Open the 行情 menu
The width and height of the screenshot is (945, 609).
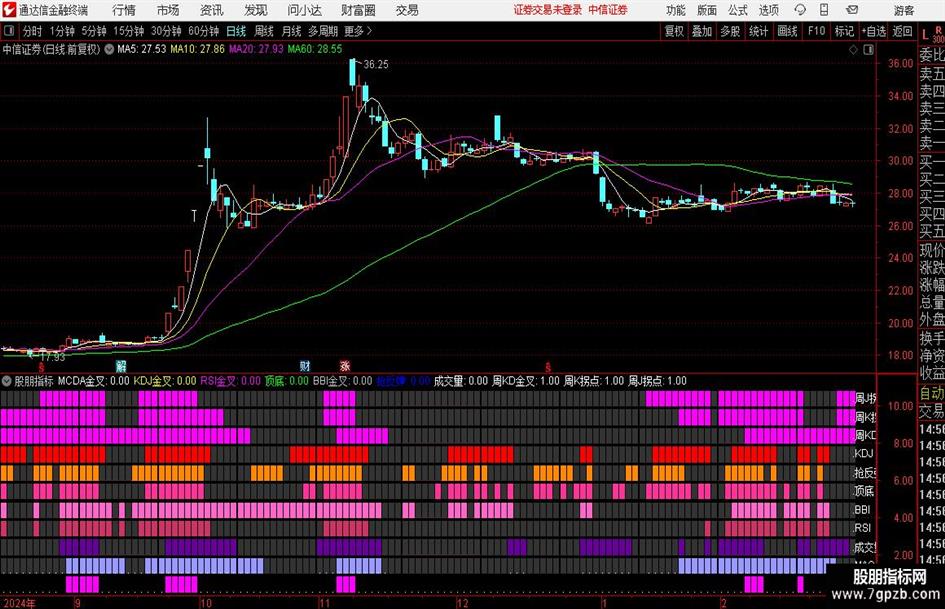point(124,10)
